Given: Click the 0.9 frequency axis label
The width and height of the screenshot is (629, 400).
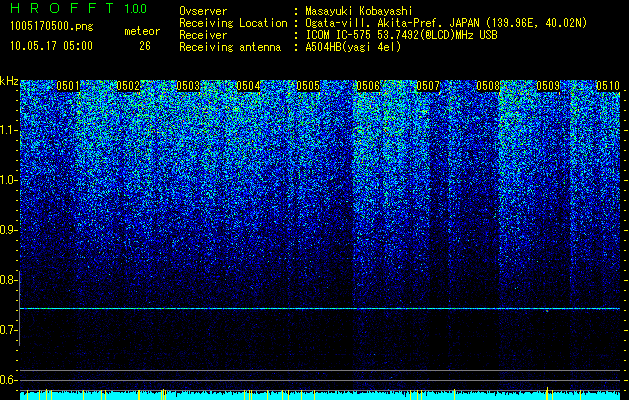Looking at the screenshot, I should (8, 230).
